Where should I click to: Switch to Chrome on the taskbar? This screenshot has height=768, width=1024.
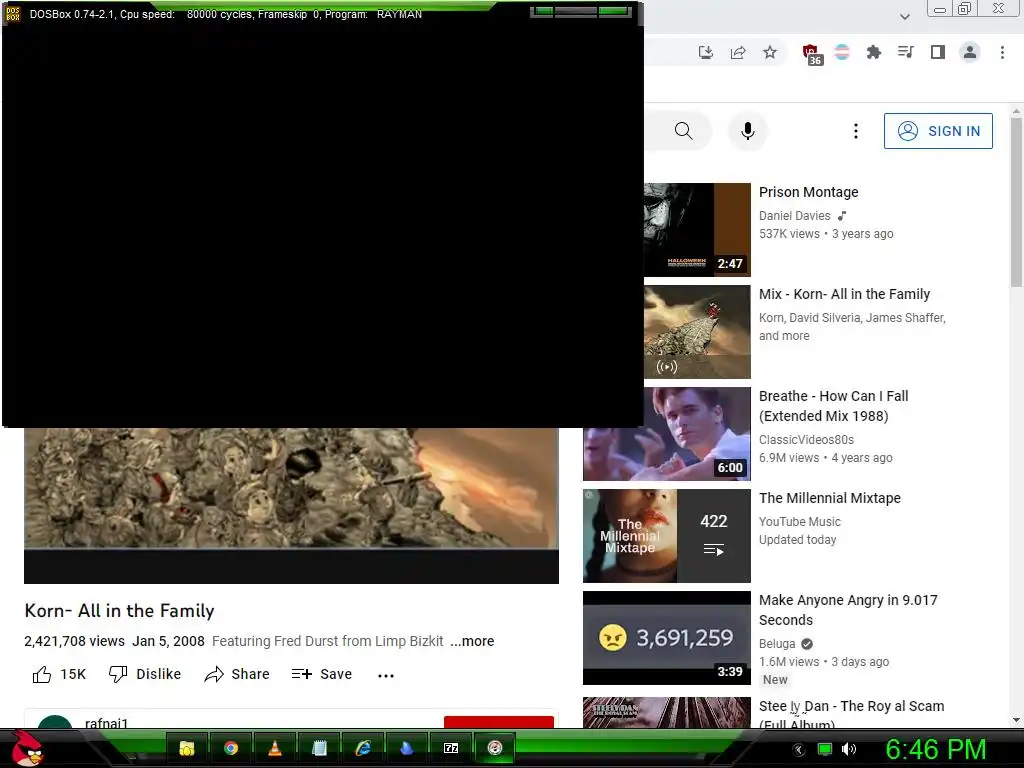(231, 748)
